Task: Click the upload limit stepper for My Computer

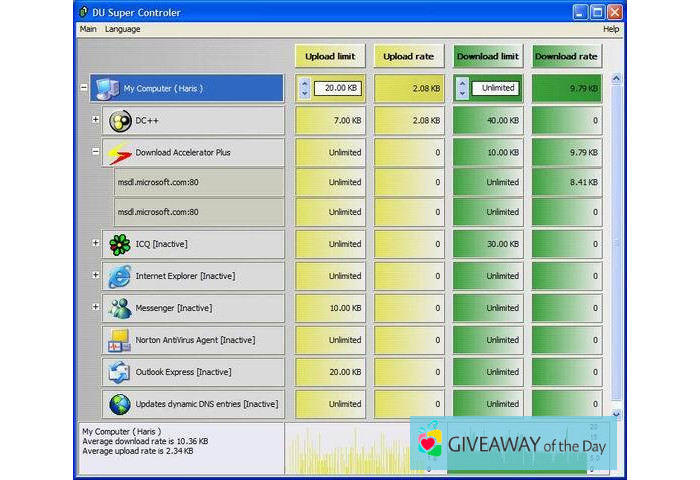Action: 304,88
